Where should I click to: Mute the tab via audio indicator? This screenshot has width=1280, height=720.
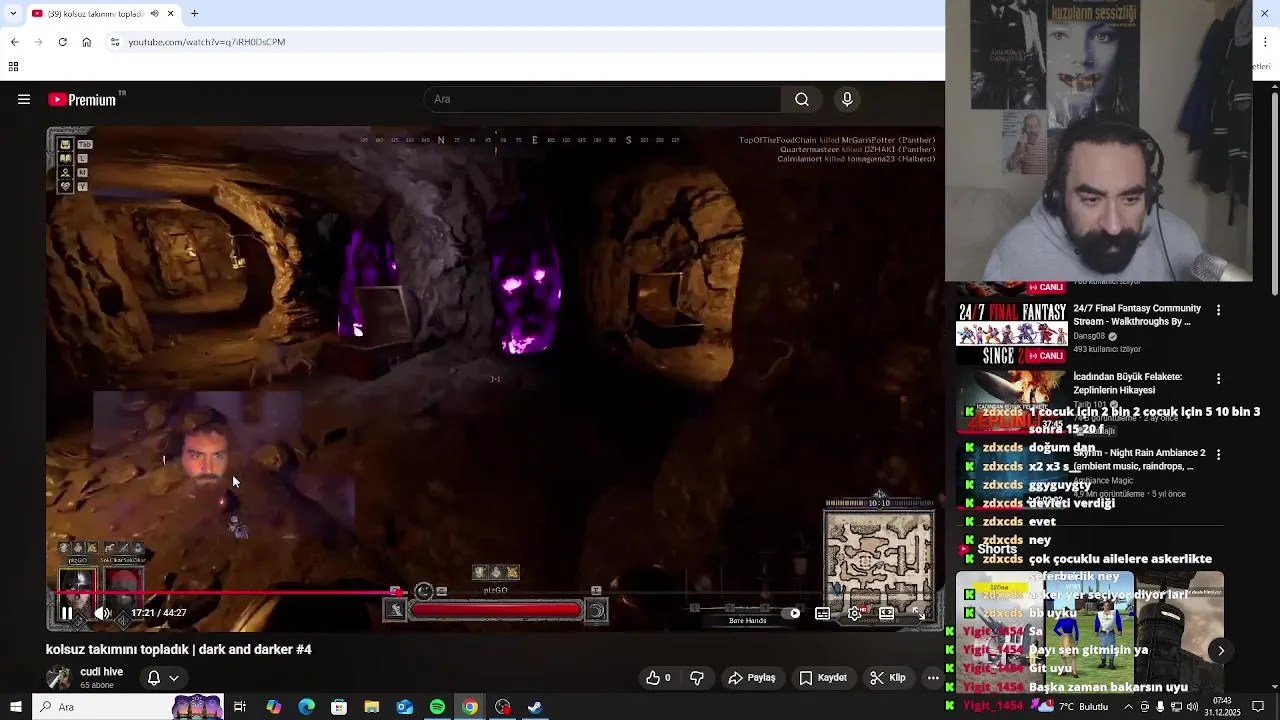pos(154,14)
